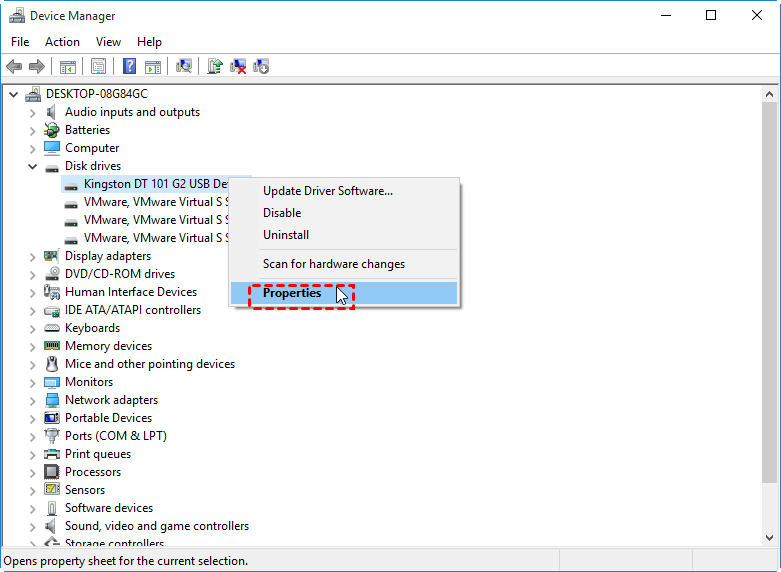Expand the Computer node
The image size is (781, 572).
click(x=32, y=149)
